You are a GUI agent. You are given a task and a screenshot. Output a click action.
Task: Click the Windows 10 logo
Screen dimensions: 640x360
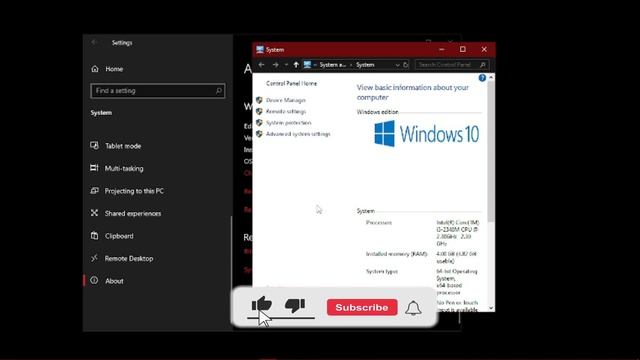click(427, 133)
